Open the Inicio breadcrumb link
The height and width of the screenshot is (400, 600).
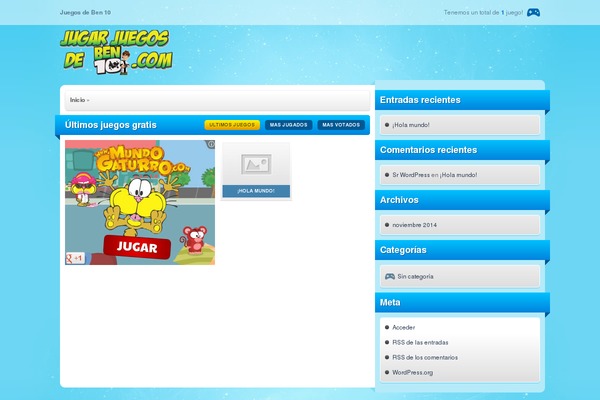coord(77,100)
